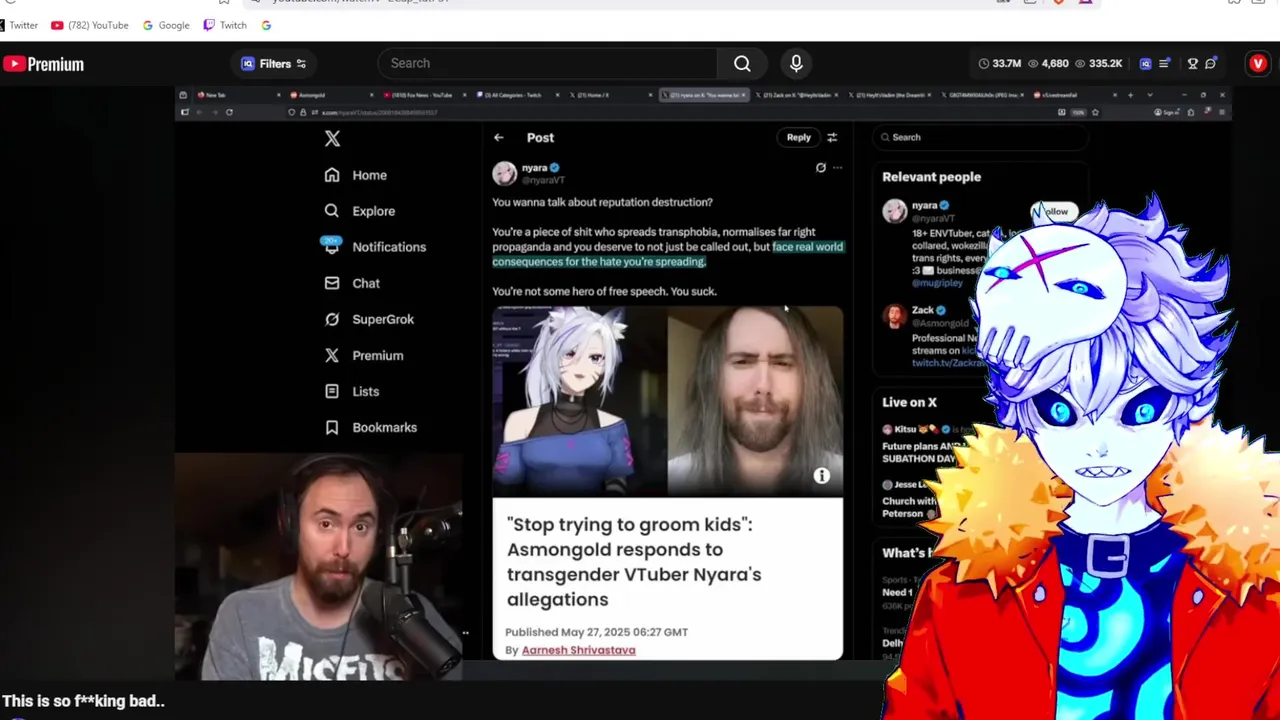Open the Twitch bookmark

[x=225, y=25]
